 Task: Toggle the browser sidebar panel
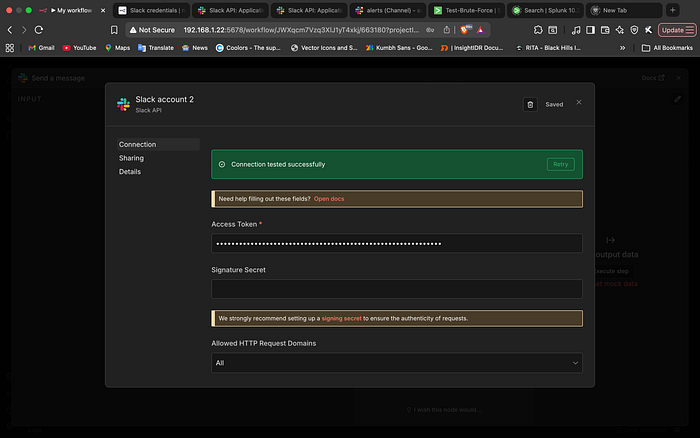click(x=590, y=30)
